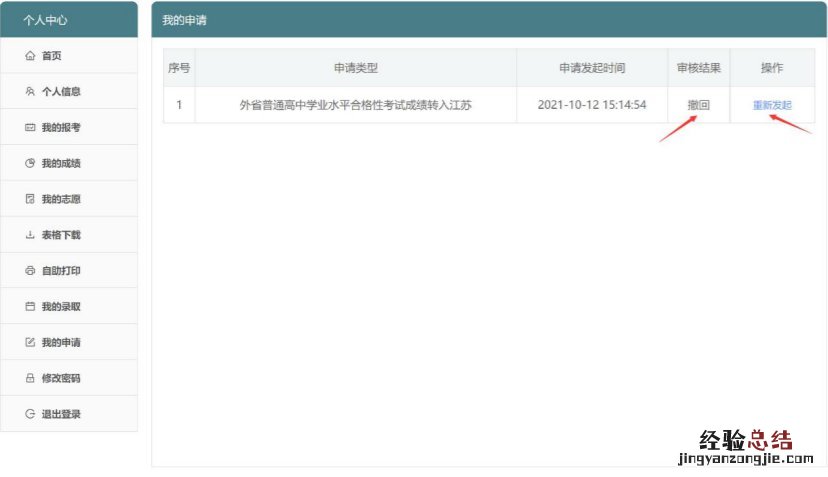Image resolution: width=828 pixels, height=477 pixels.
Task: Open 自助打印 from the sidebar
Action: 69,270
